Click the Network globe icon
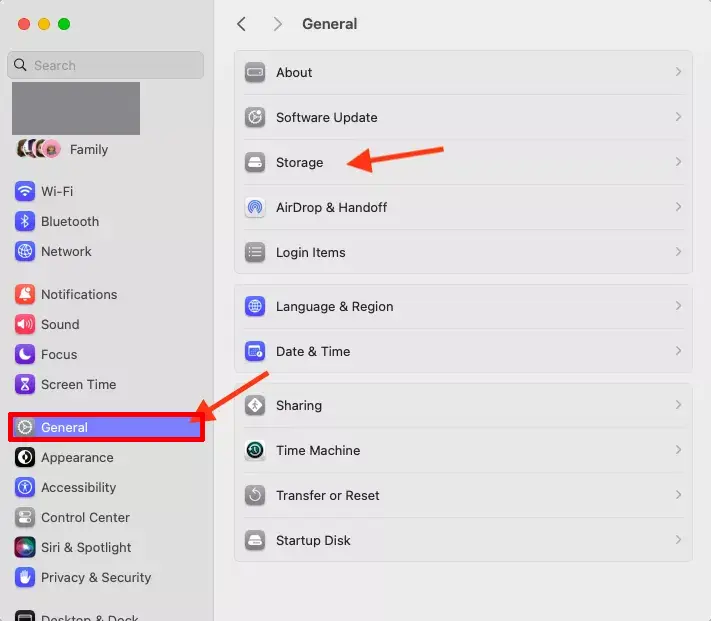 tap(25, 251)
